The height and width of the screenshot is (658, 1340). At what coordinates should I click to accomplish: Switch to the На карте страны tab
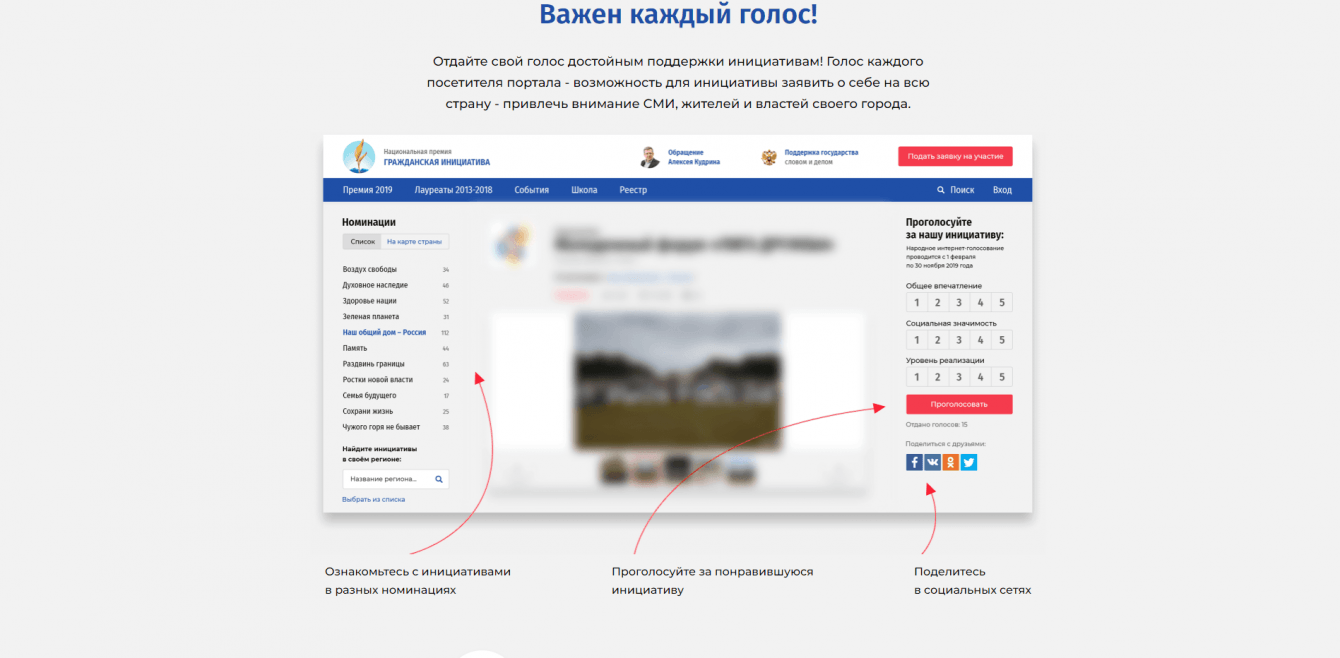click(x=415, y=241)
